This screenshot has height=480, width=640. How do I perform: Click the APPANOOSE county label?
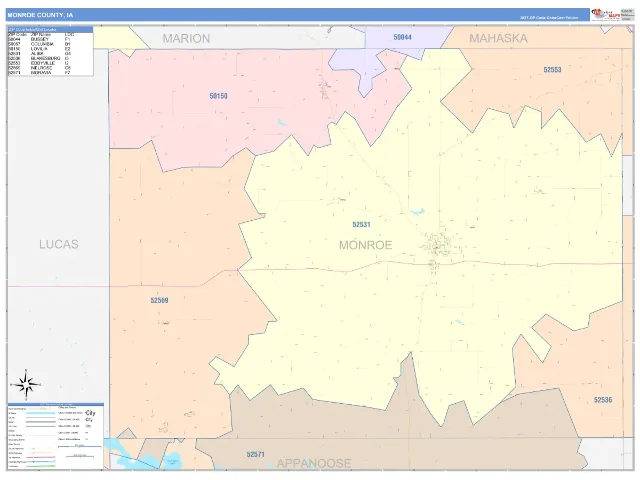314,463
